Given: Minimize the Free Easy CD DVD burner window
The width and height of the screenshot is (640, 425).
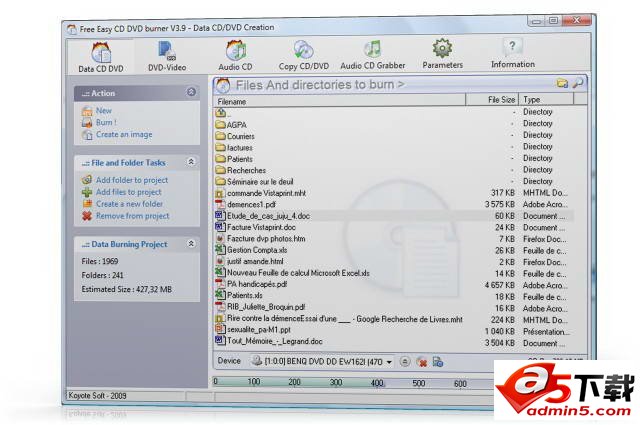Looking at the screenshot, I should tap(536, 21).
